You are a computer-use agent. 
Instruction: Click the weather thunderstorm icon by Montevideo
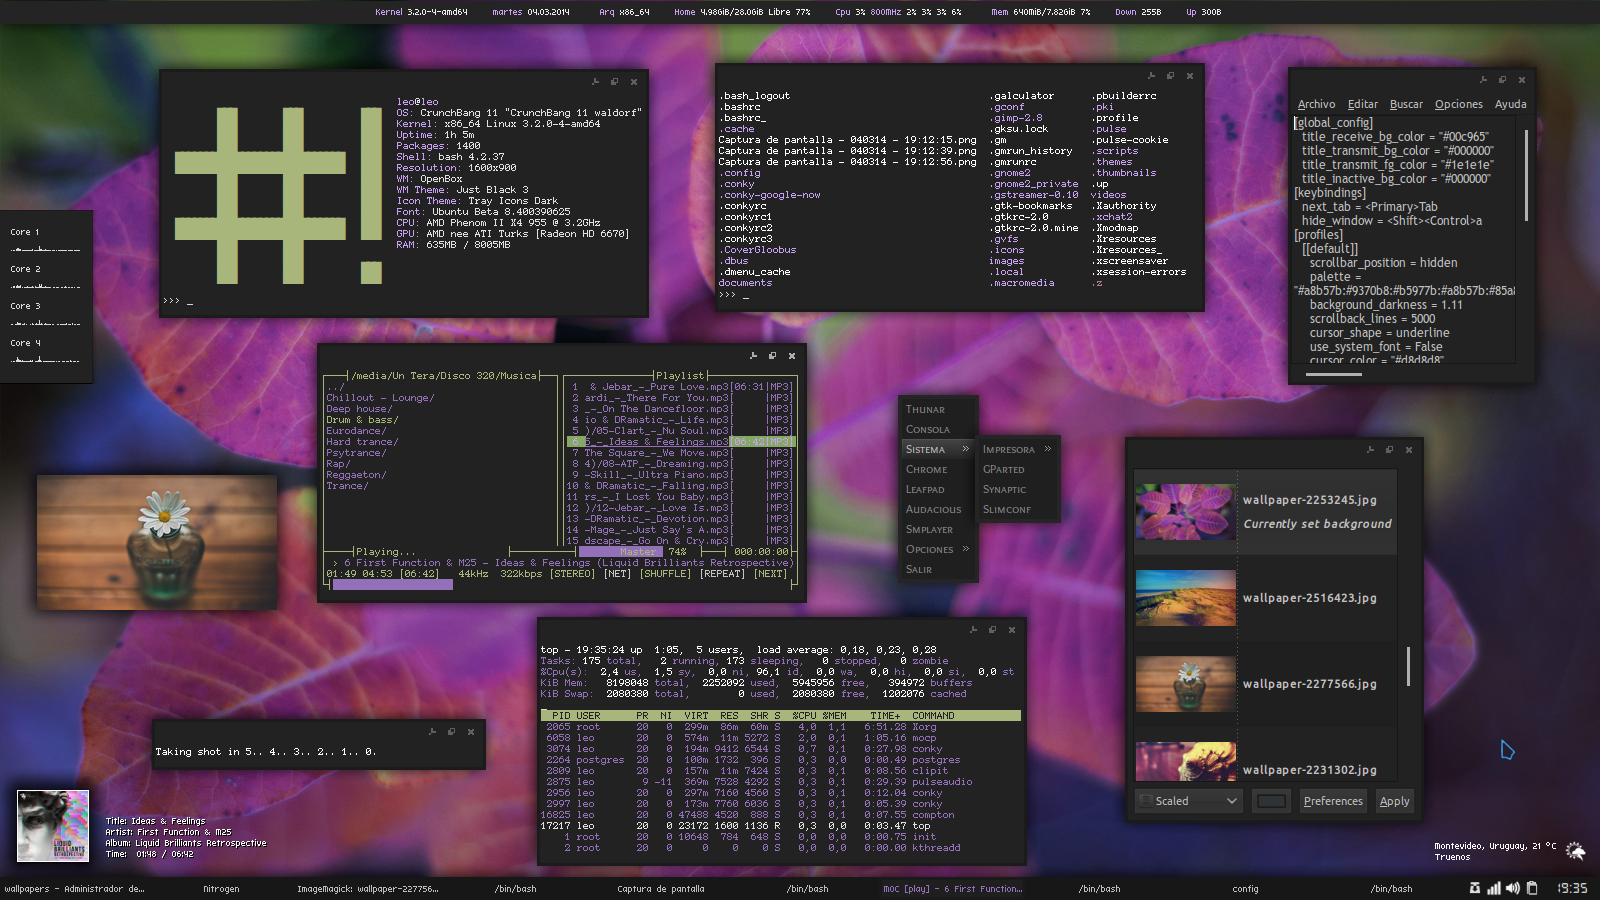coord(1575,851)
